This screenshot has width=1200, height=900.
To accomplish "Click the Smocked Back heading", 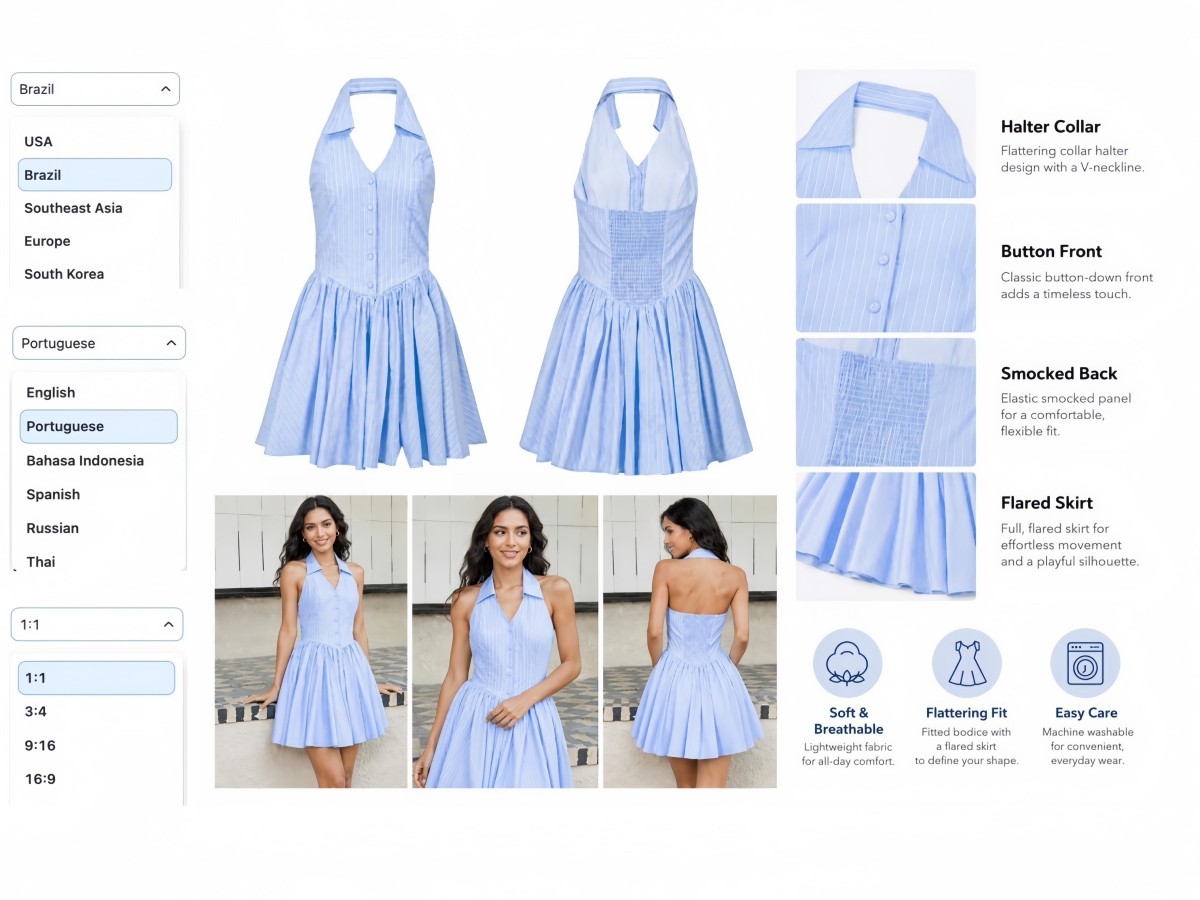I will coord(1059,373).
